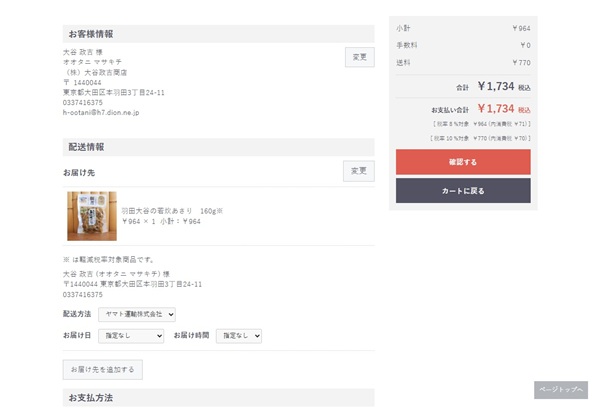Image resolution: width=600 pixels, height=410 pixels.
Task: Click the clam product thumbnail image
Action: tap(92, 216)
